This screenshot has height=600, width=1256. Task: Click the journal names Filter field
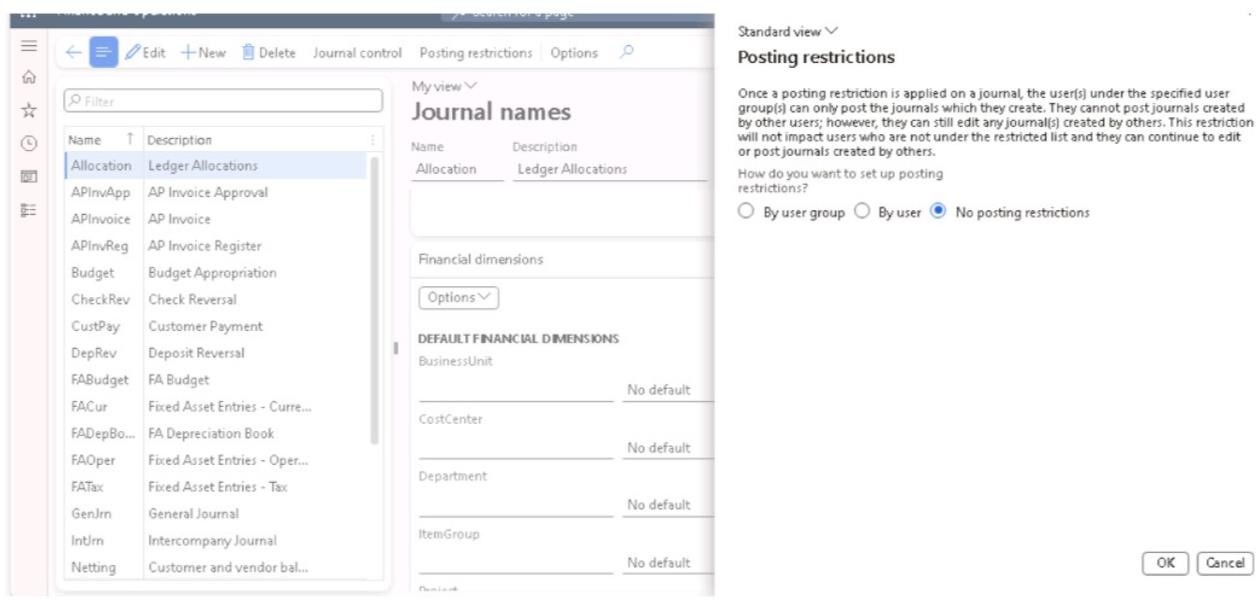[223, 101]
